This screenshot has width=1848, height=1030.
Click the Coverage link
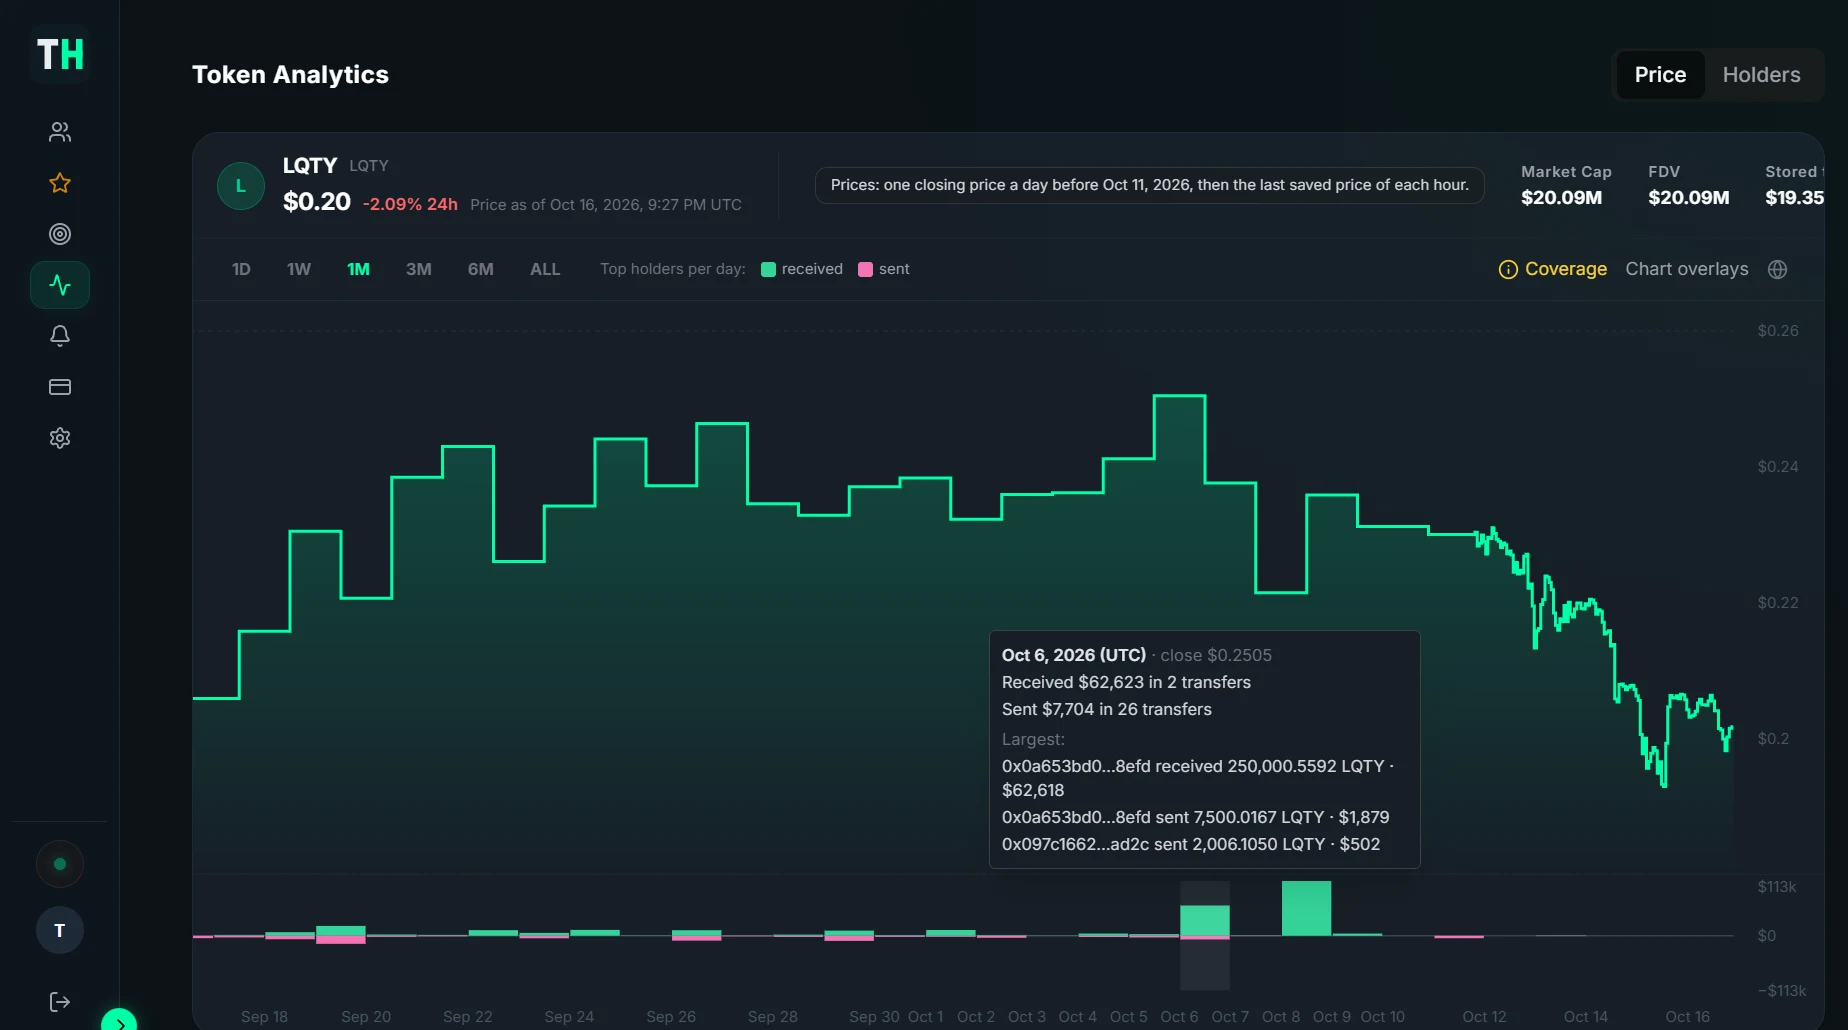[x=1566, y=269]
